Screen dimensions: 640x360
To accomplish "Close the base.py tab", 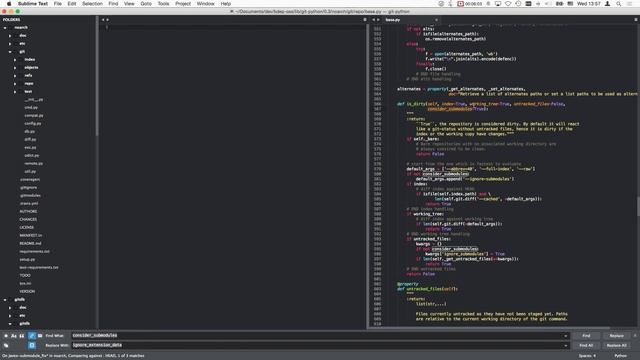I will pos(436,20).
